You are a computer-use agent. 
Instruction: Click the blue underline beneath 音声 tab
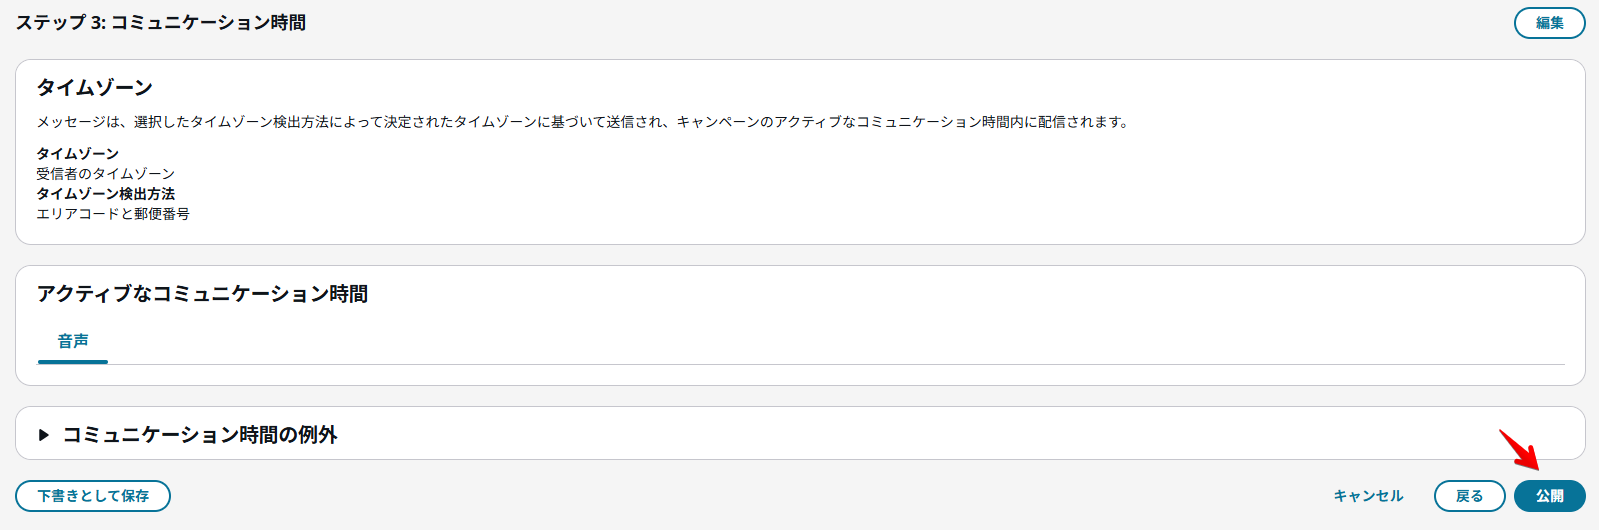click(x=73, y=361)
